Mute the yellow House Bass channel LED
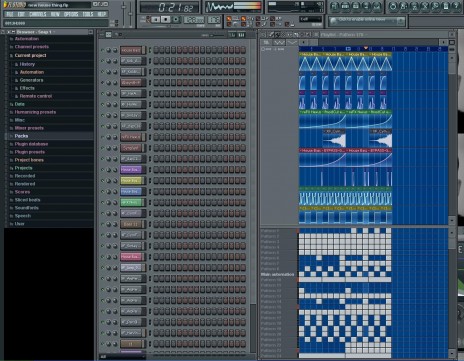Screen dimensions: 464x361 tap(102, 181)
